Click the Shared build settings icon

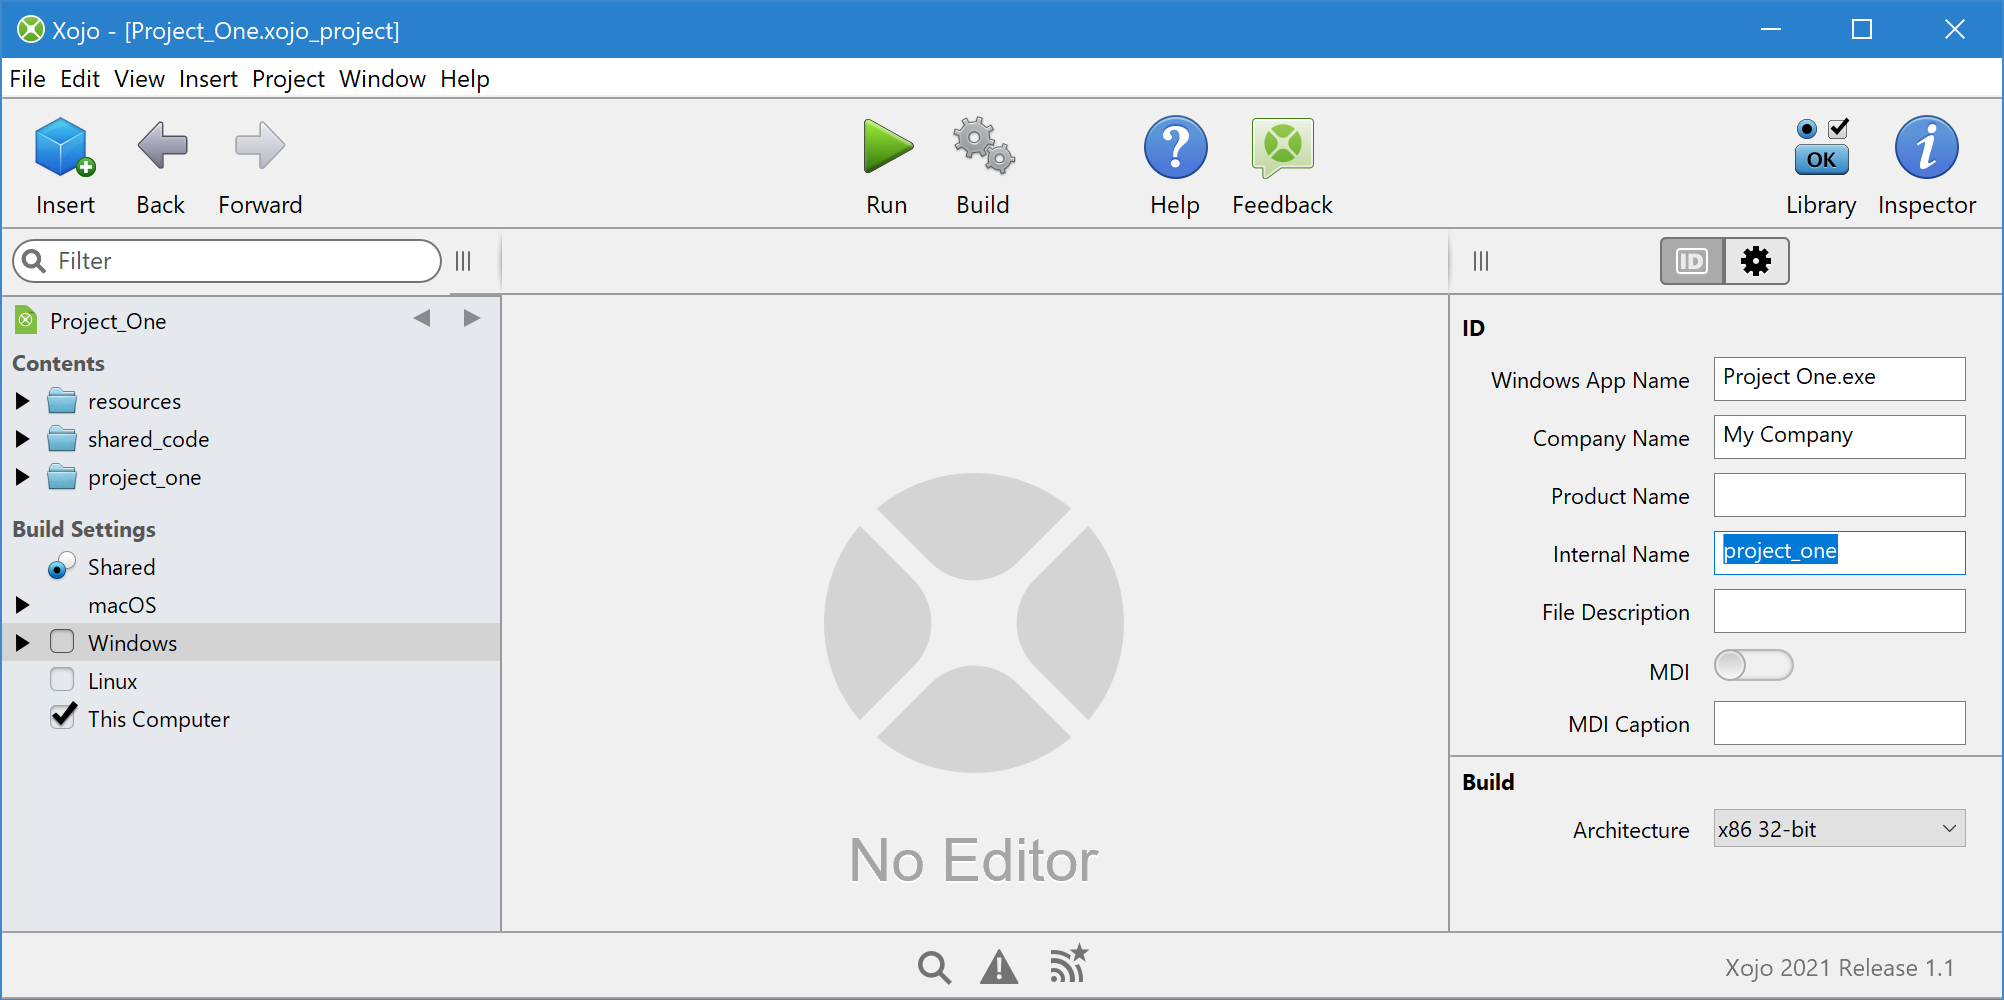pyautogui.click(x=62, y=566)
